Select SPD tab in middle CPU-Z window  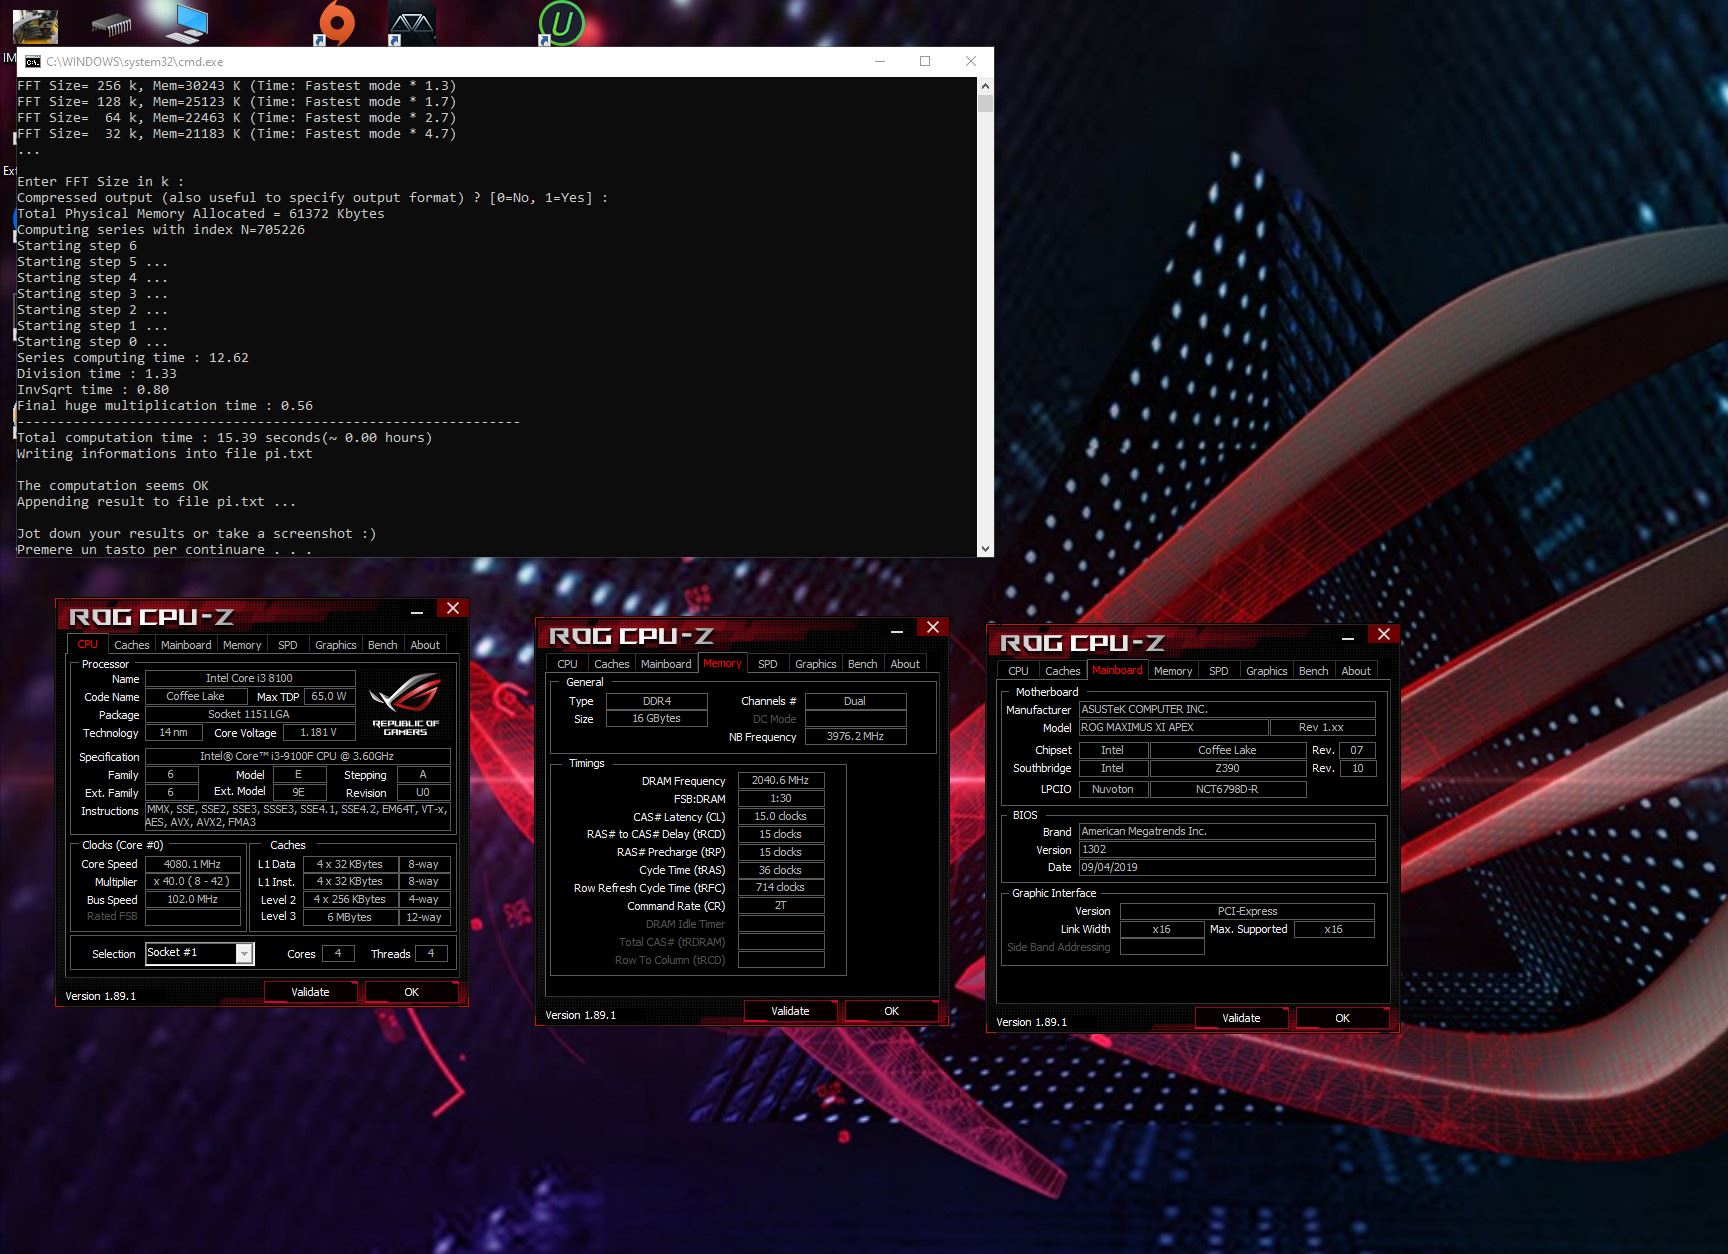coord(768,664)
